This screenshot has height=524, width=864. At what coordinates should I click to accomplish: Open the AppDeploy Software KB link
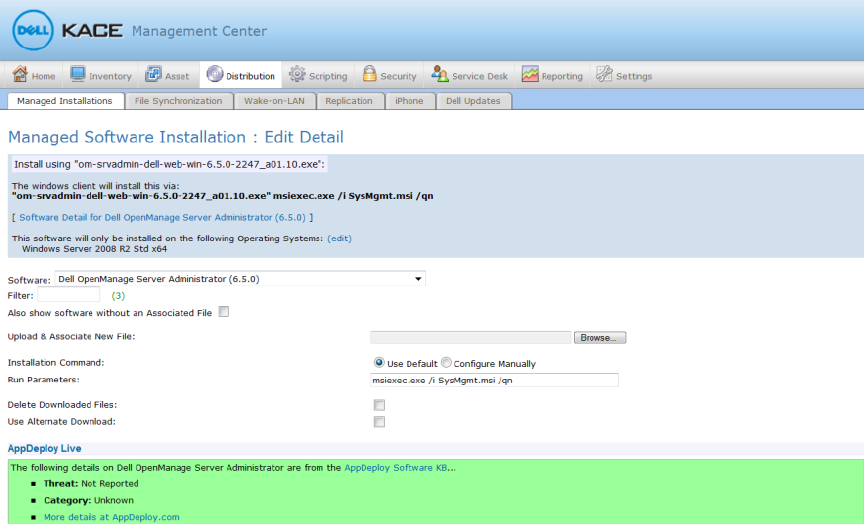coord(396,468)
